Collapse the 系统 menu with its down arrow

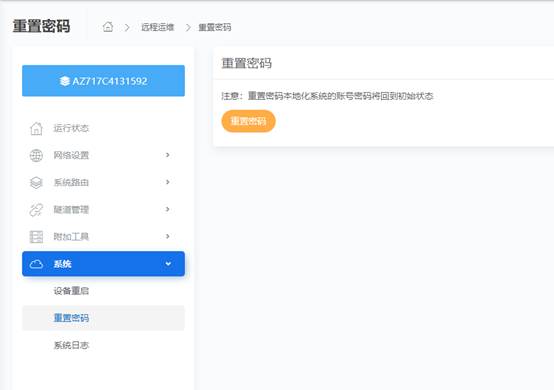point(168,264)
